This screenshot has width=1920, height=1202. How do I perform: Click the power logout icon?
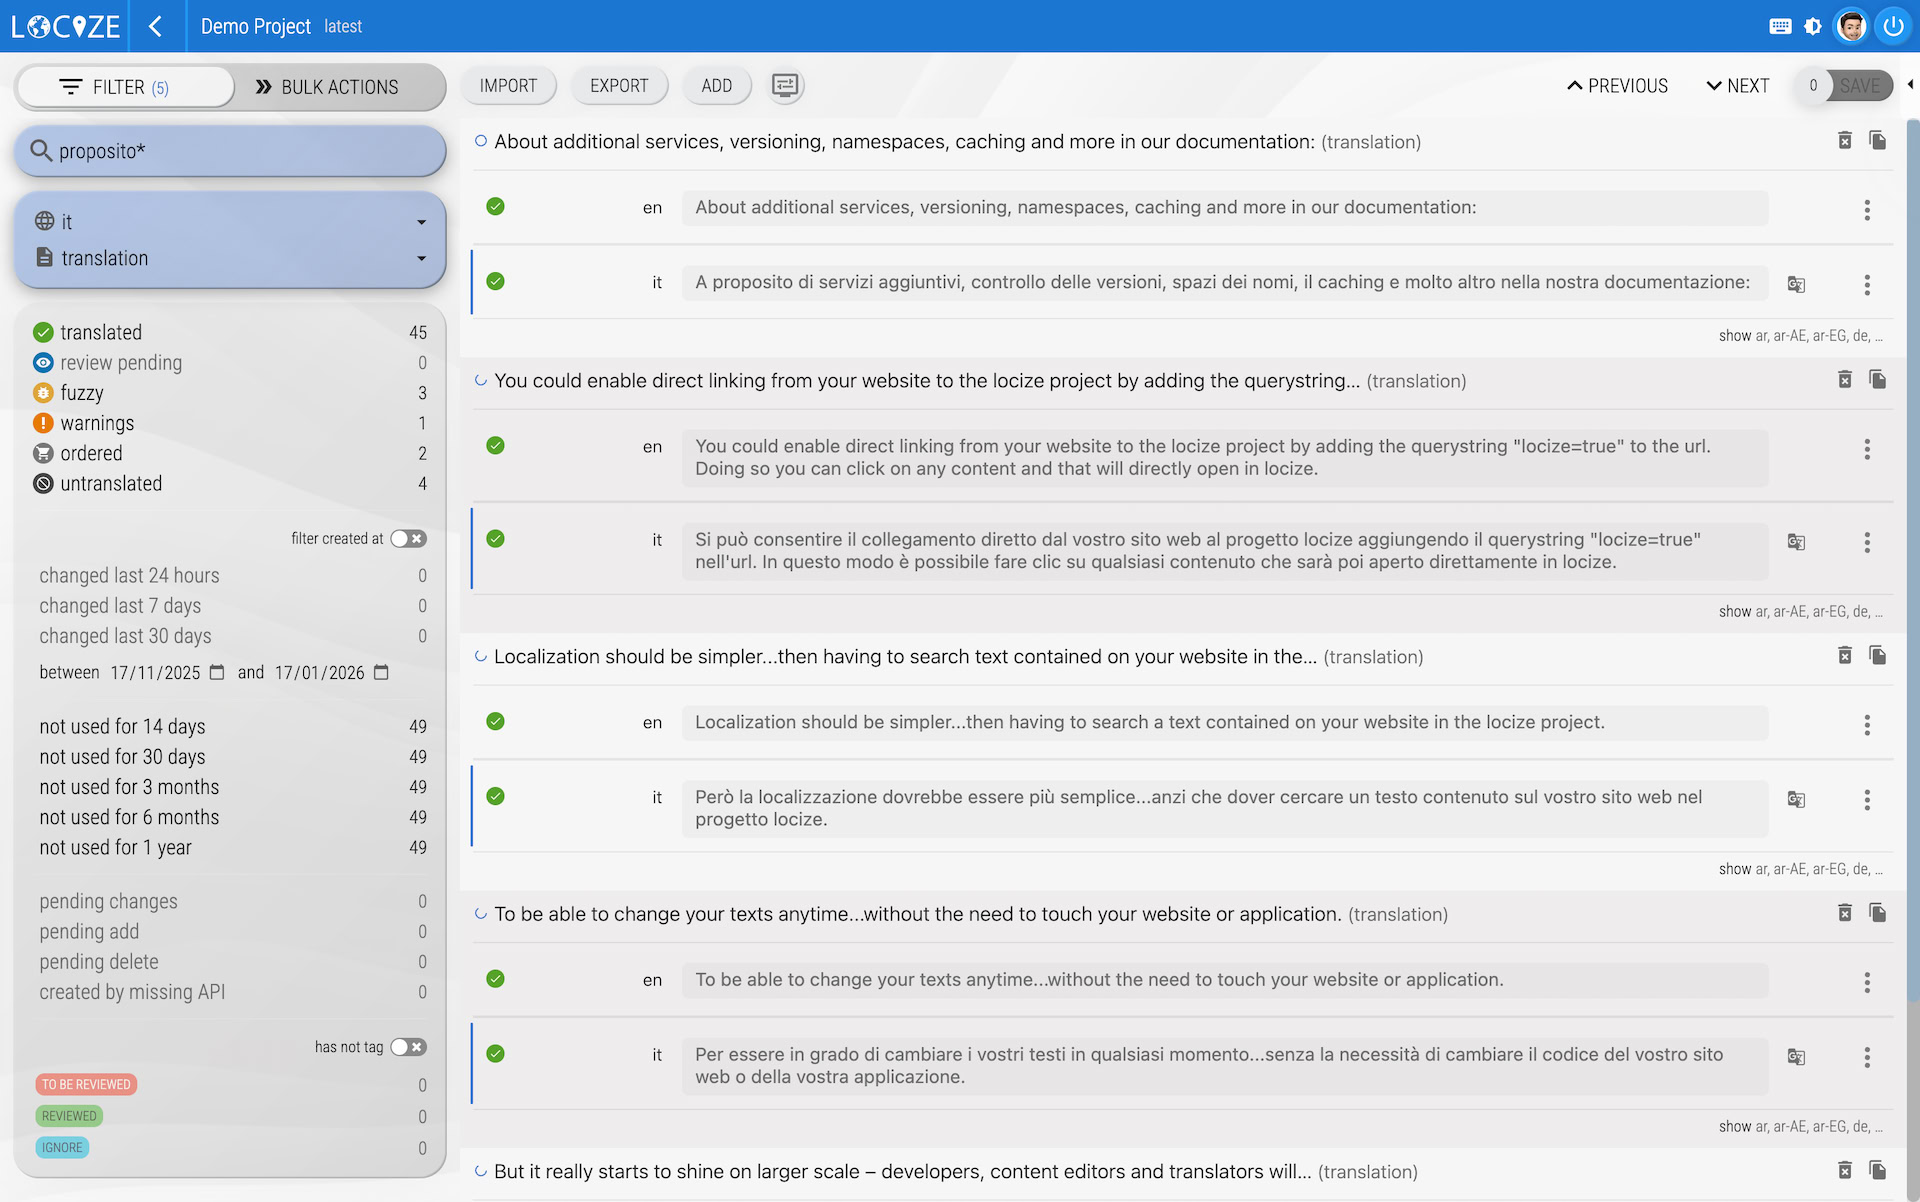1893,27
